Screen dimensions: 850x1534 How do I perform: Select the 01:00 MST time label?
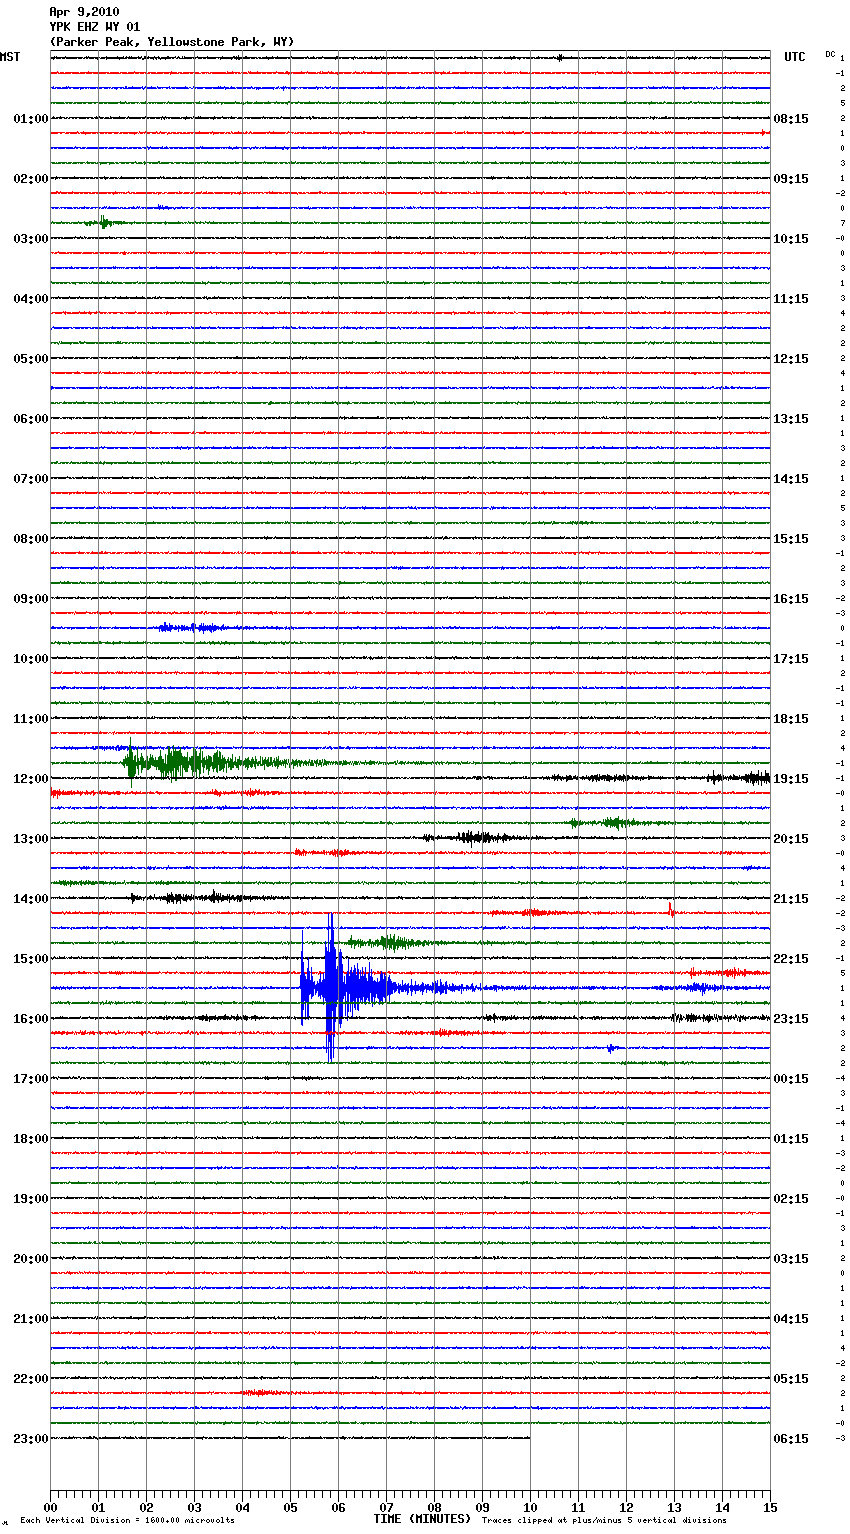tap(31, 119)
